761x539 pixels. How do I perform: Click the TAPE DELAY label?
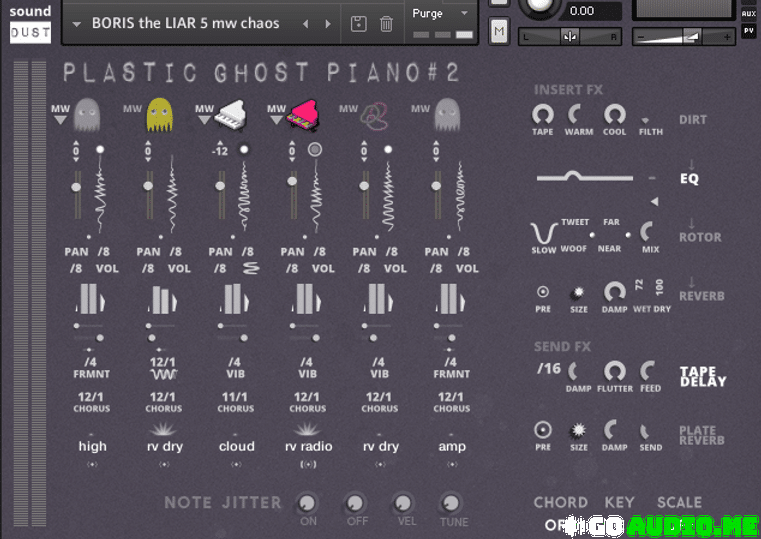pos(703,376)
